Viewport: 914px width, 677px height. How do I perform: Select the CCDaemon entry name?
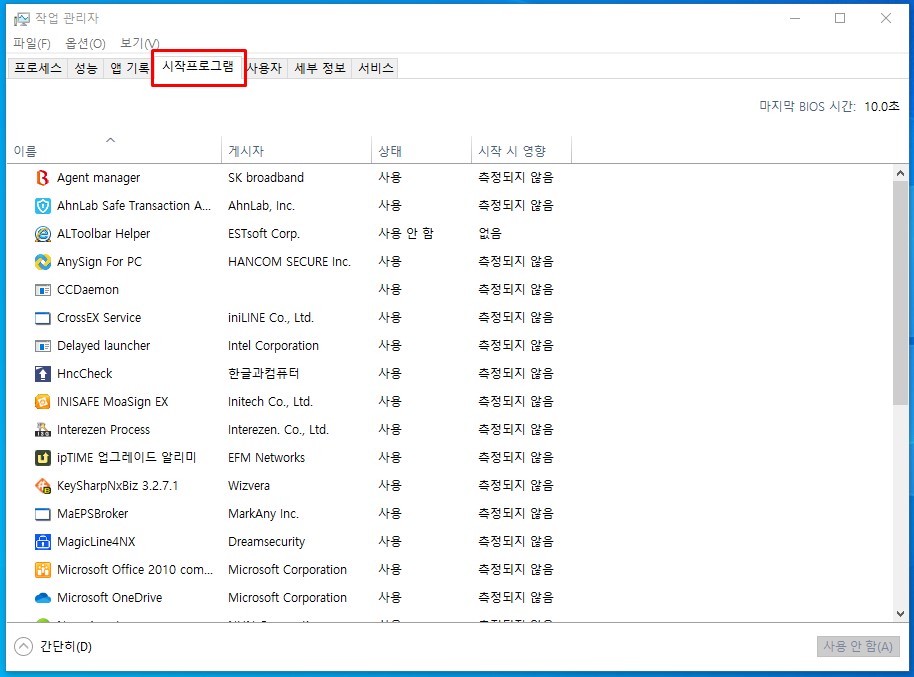[87, 289]
